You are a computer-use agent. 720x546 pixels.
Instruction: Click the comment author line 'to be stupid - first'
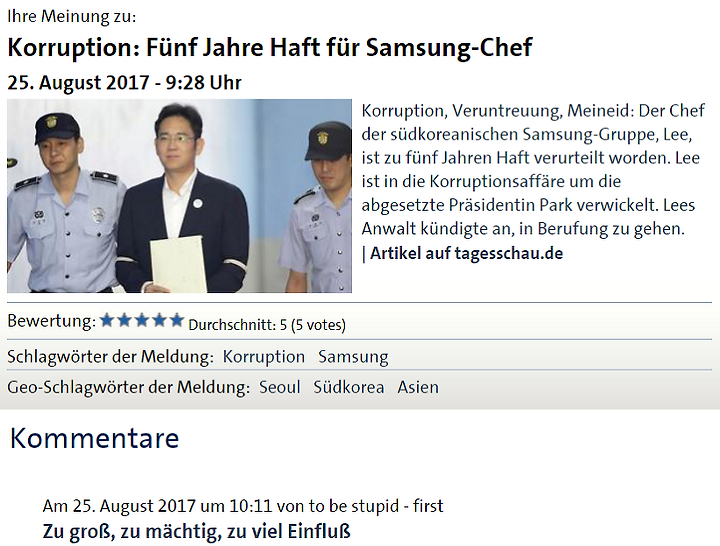click(376, 506)
